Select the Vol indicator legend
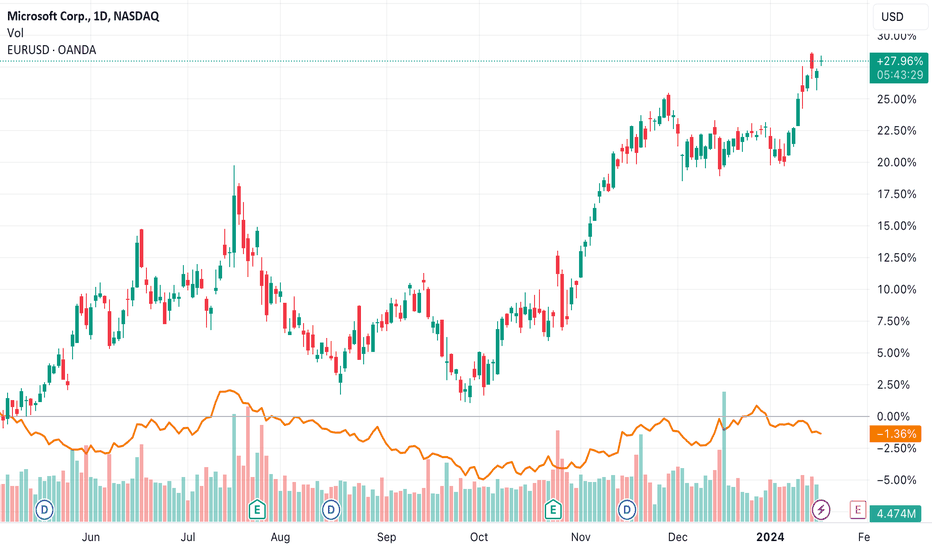The width and height of the screenshot is (932, 550). coord(15,33)
